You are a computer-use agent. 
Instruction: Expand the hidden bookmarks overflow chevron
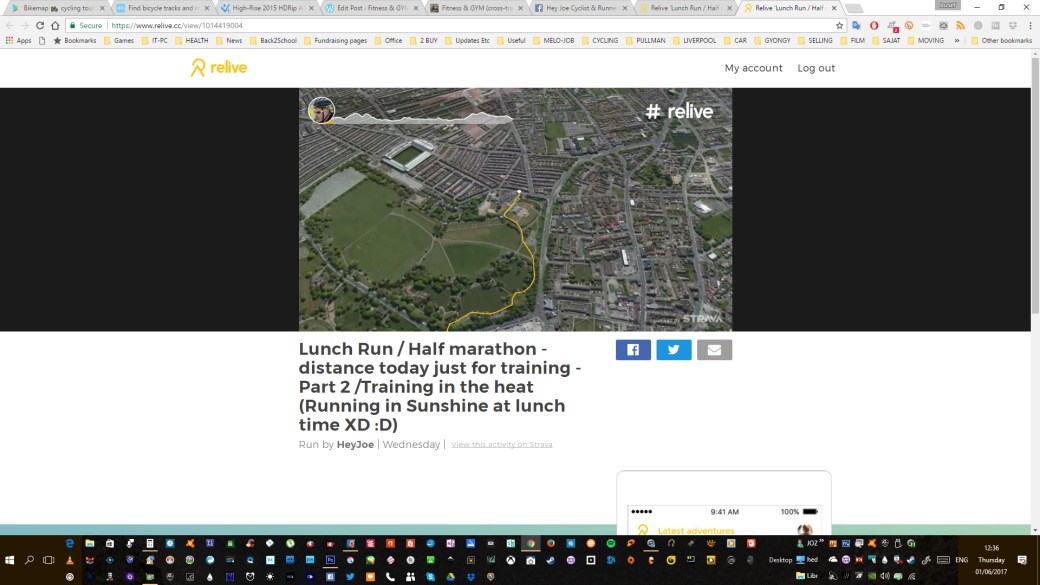957,41
